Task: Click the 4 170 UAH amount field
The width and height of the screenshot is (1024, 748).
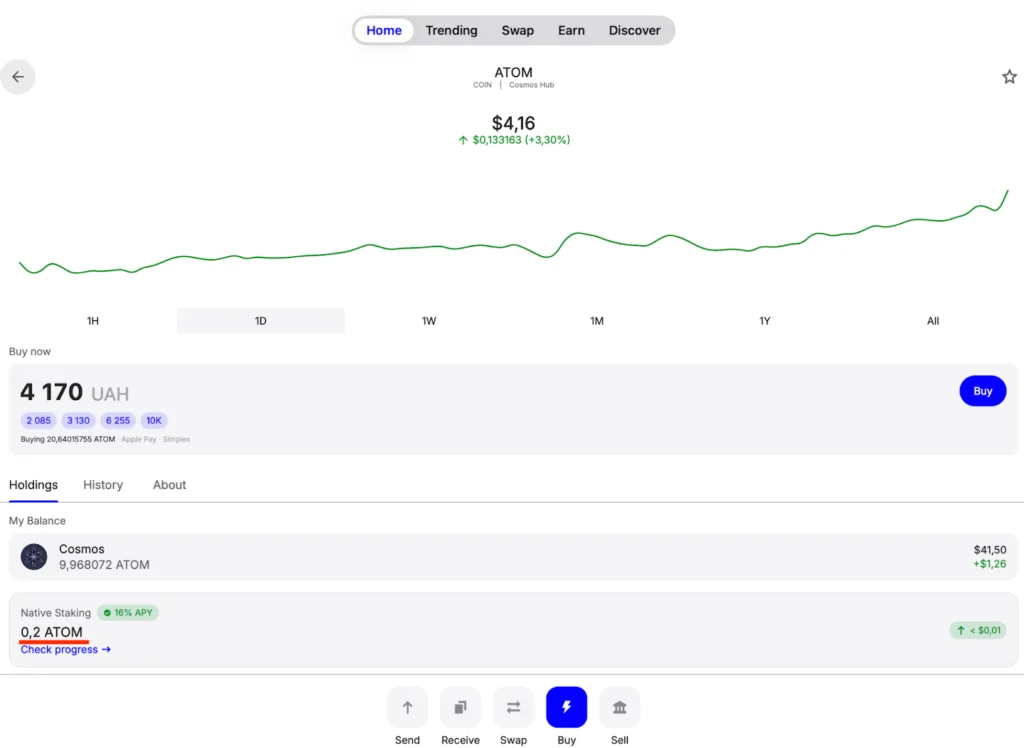Action: point(75,392)
